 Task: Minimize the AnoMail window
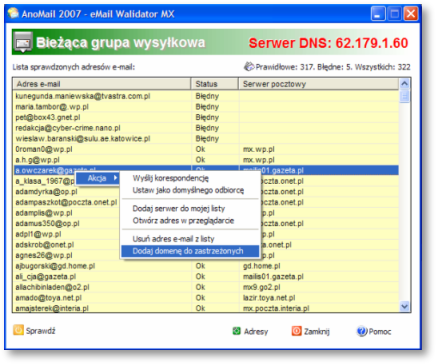(x=378, y=14)
